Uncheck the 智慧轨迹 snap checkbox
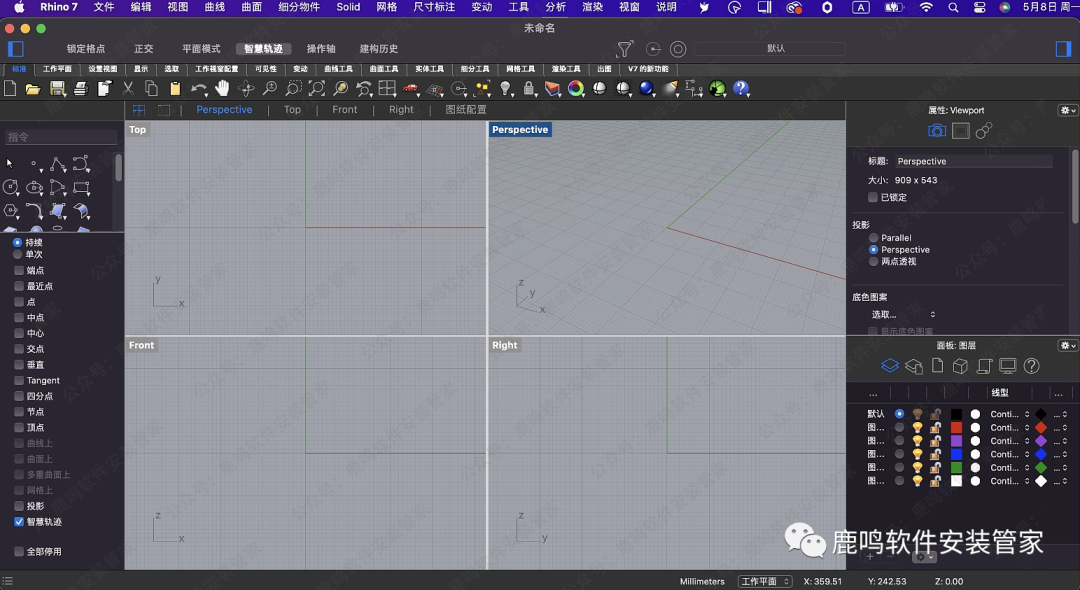This screenshot has width=1080, height=590. (19, 522)
